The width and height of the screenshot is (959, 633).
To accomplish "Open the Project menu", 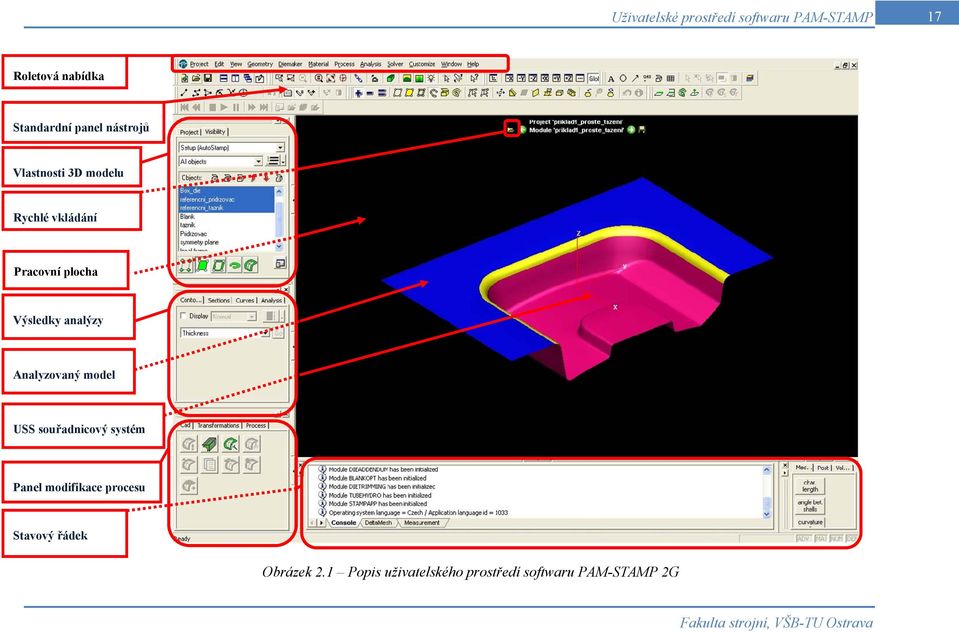I will pos(199,64).
